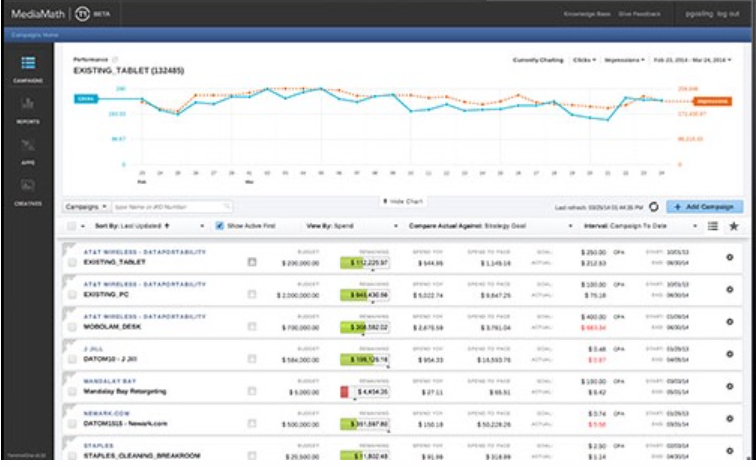The width and height of the screenshot is (756, 466).
Task: Open the gear settings for the MOBOLAM_DESK row
Action: [730, 322]
